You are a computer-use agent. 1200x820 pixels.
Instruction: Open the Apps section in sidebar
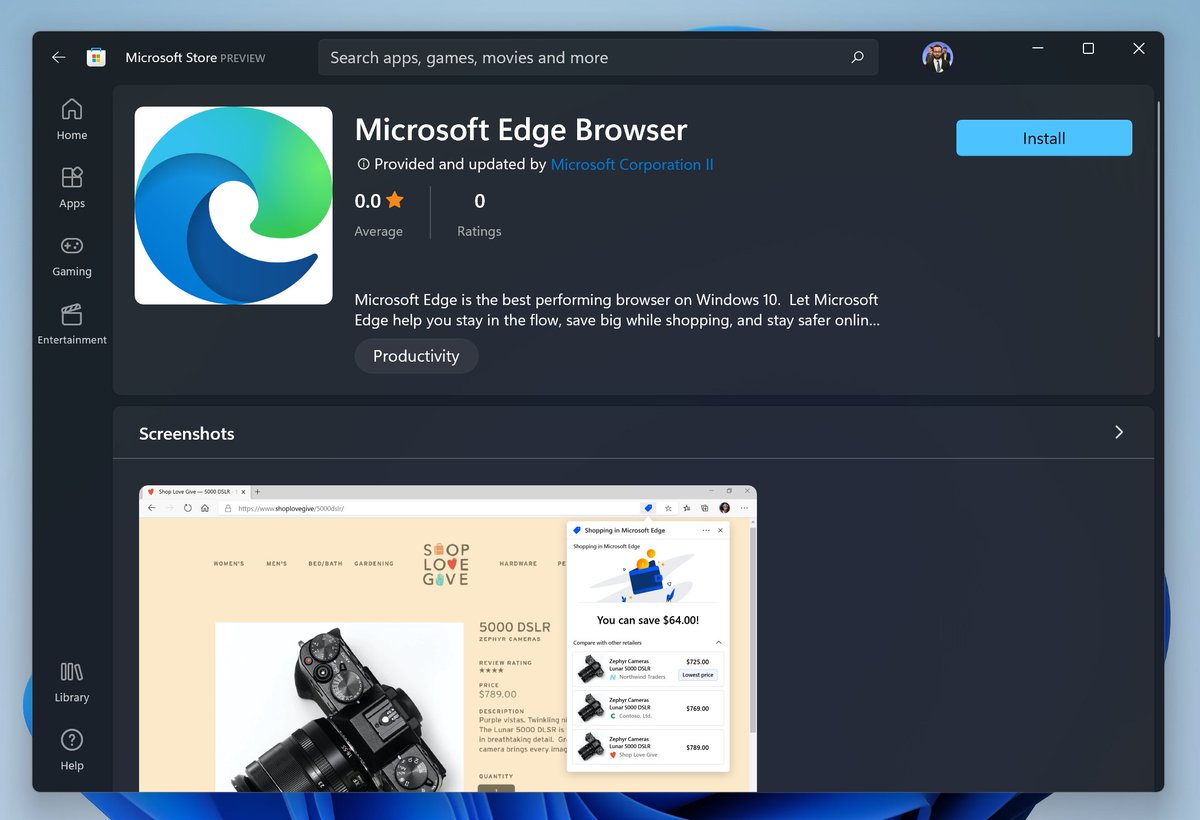[x=72, y=187]
